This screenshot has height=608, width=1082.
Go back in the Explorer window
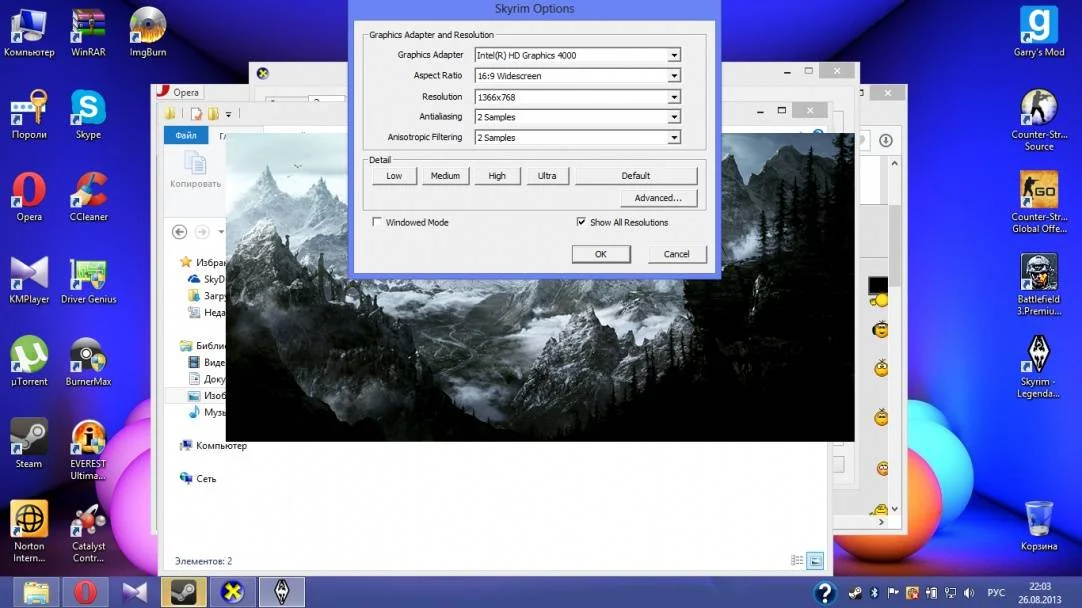[179, 232]
